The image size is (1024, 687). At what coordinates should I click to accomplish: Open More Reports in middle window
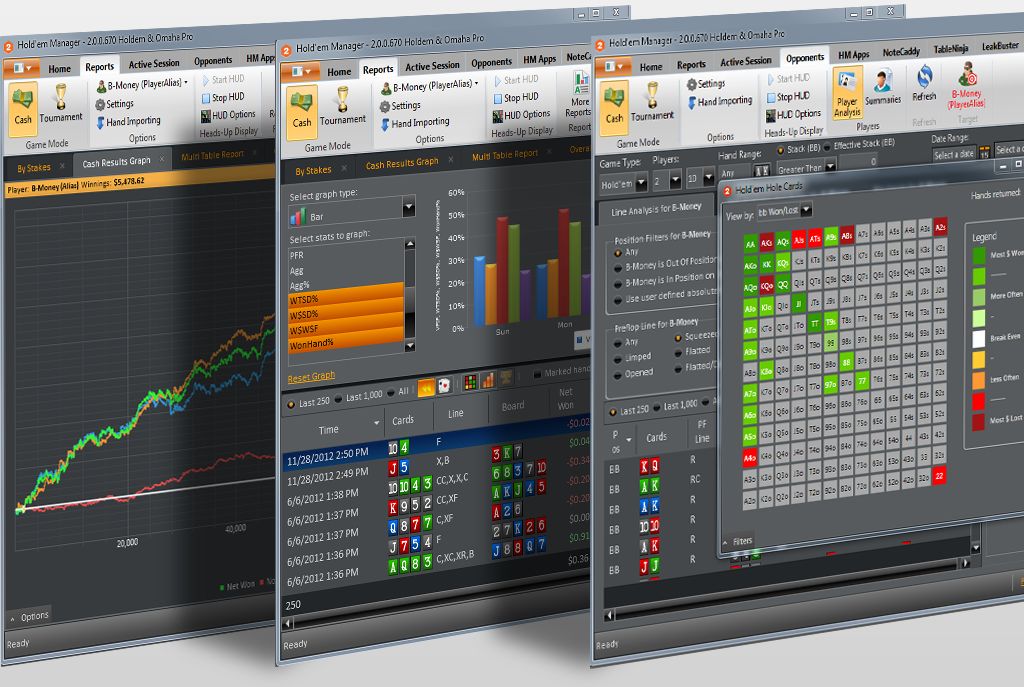coord(580,93)
